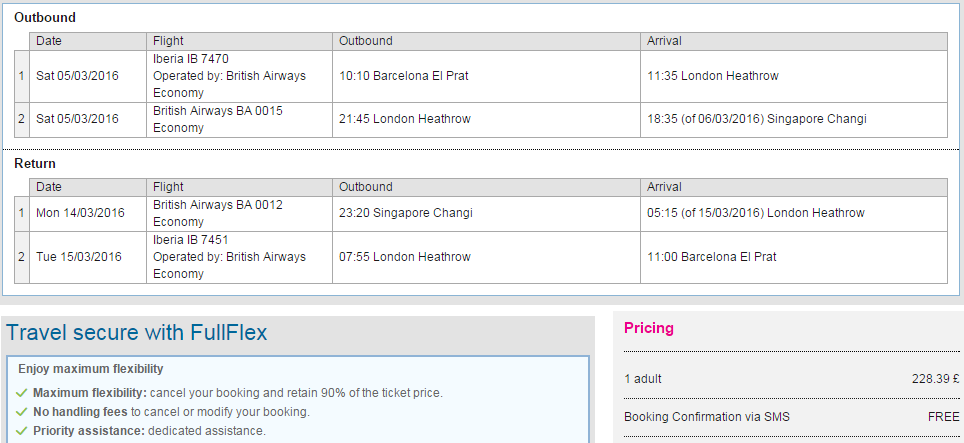The width and height of the screenshot is (964, 443).
Task: Click the FREE label for SMS confirmation
Action: (944, 417)
